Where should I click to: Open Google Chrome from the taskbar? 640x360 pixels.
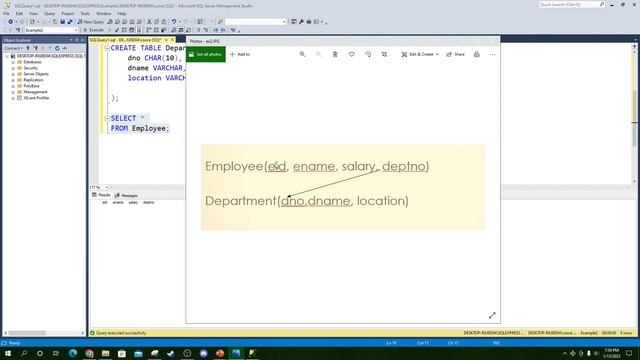[x=89, y=353]
